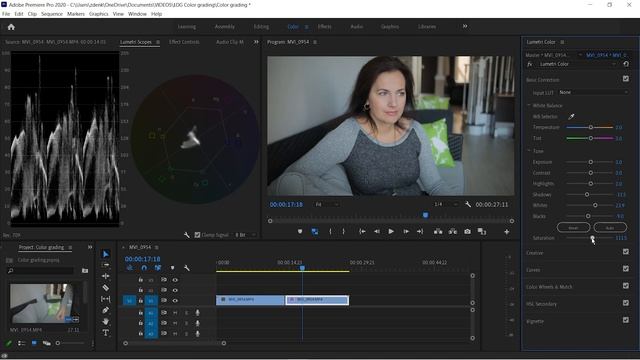
Task: Step back one frame
Action: 376,231
